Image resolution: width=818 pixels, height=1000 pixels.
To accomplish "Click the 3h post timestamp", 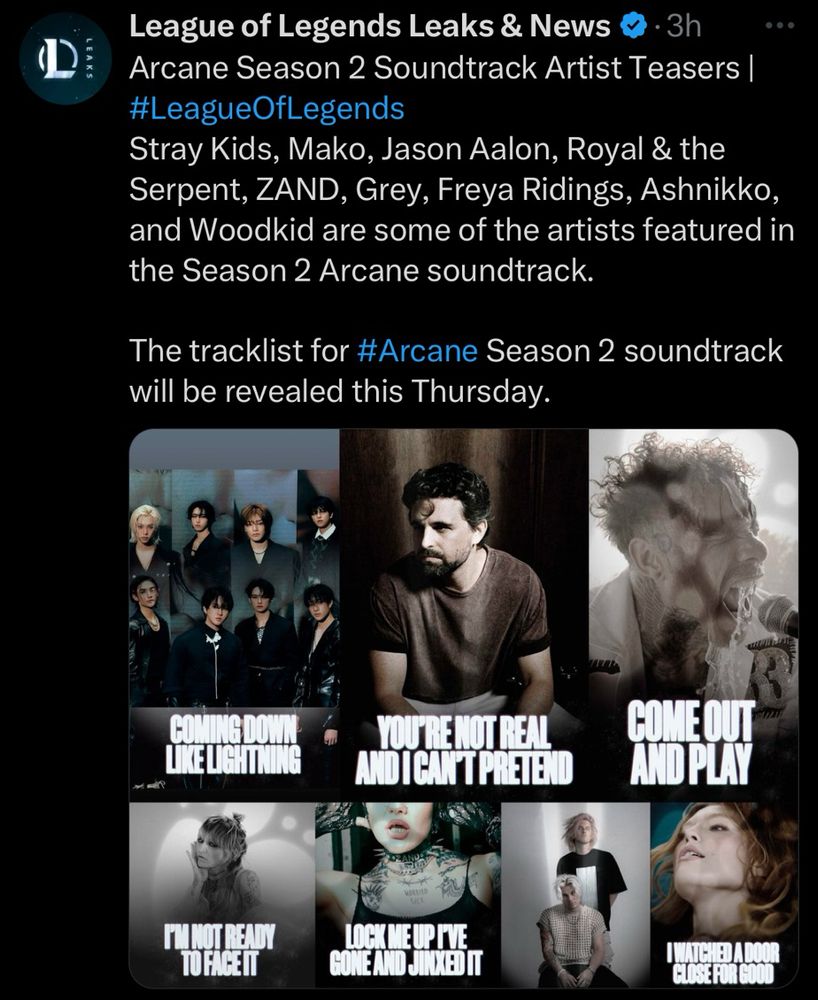I will point(683,27).
